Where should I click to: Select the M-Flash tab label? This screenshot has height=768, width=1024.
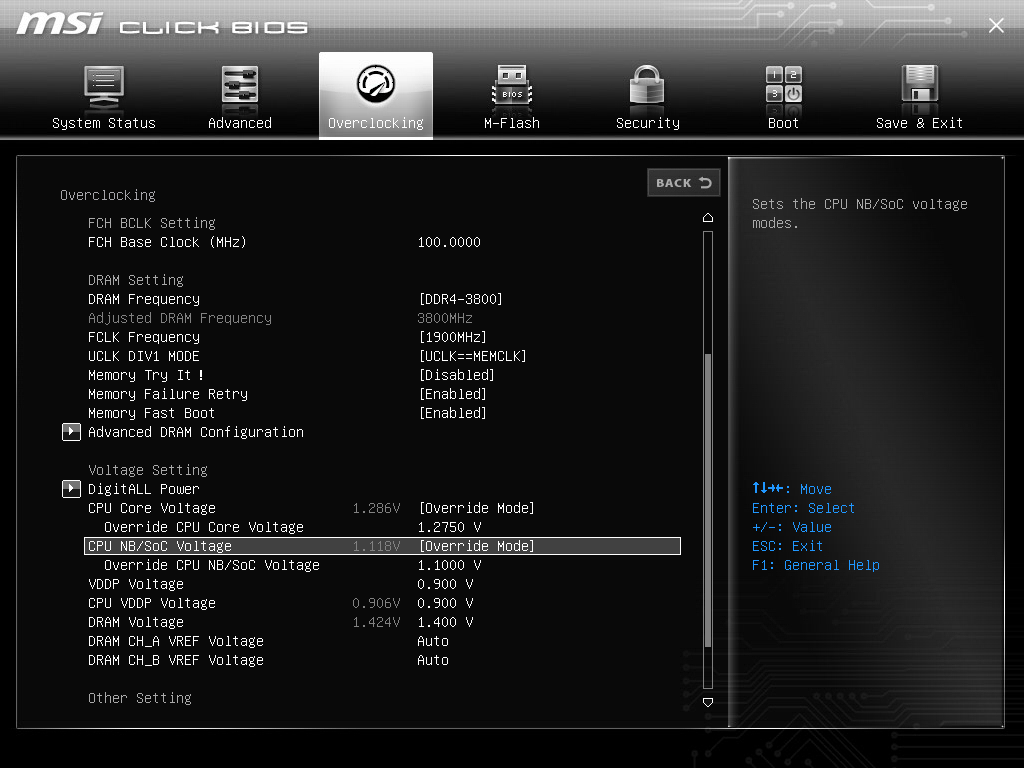click(x=512, y=123)
